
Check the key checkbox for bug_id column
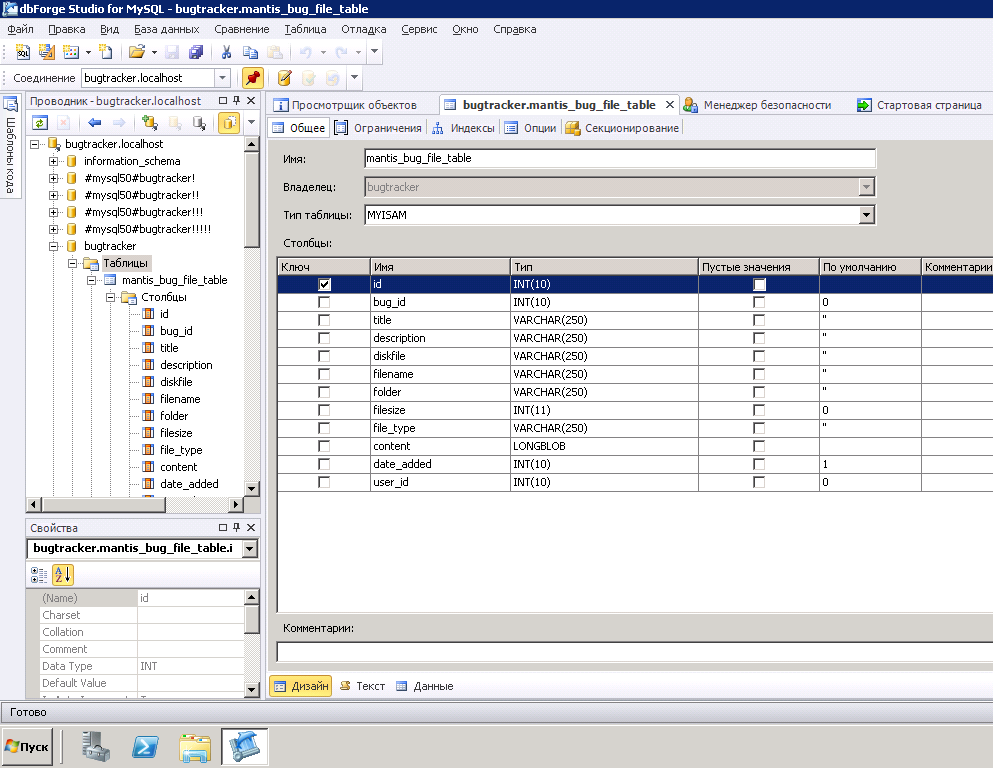[324, 302]
